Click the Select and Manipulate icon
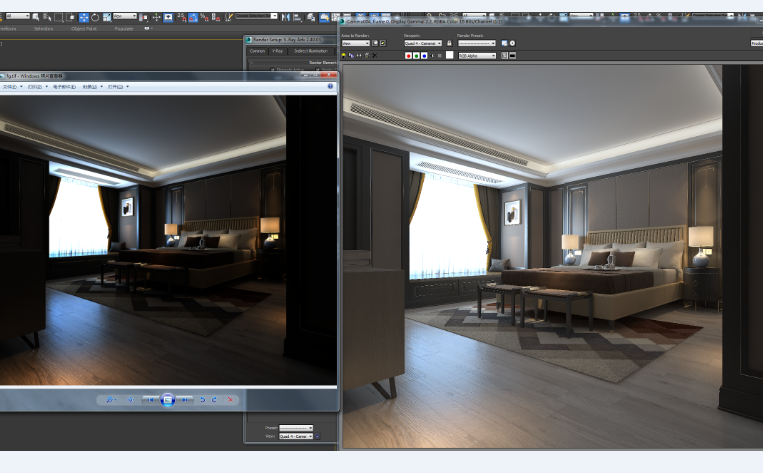The image size is (763, 473). click(x=156, y=18)
